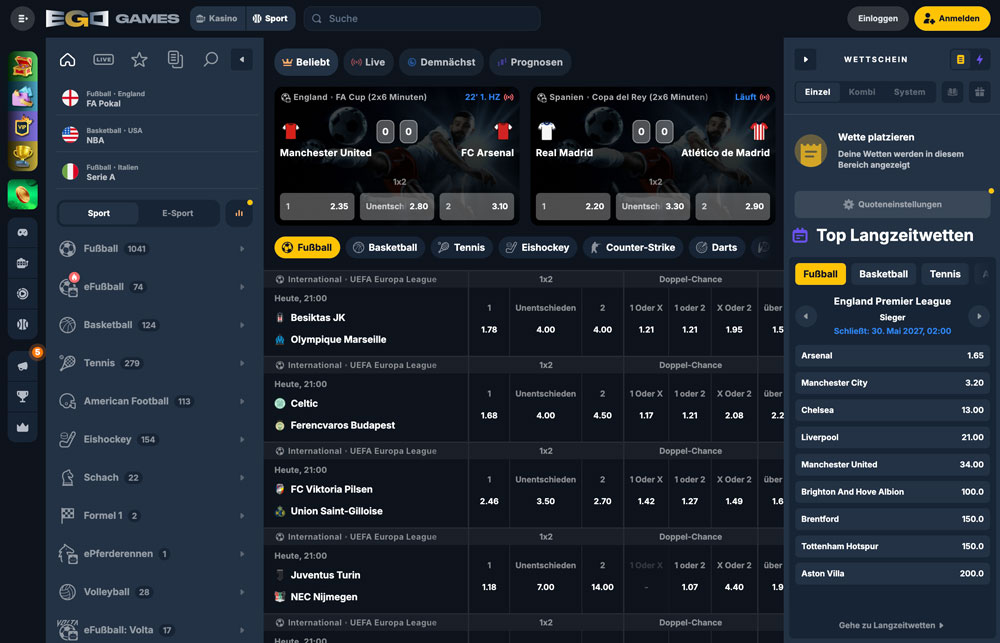This screenshot has width=1000, height=643.
Task: Open the crown icon in left rail
Action: pos(22,427)
